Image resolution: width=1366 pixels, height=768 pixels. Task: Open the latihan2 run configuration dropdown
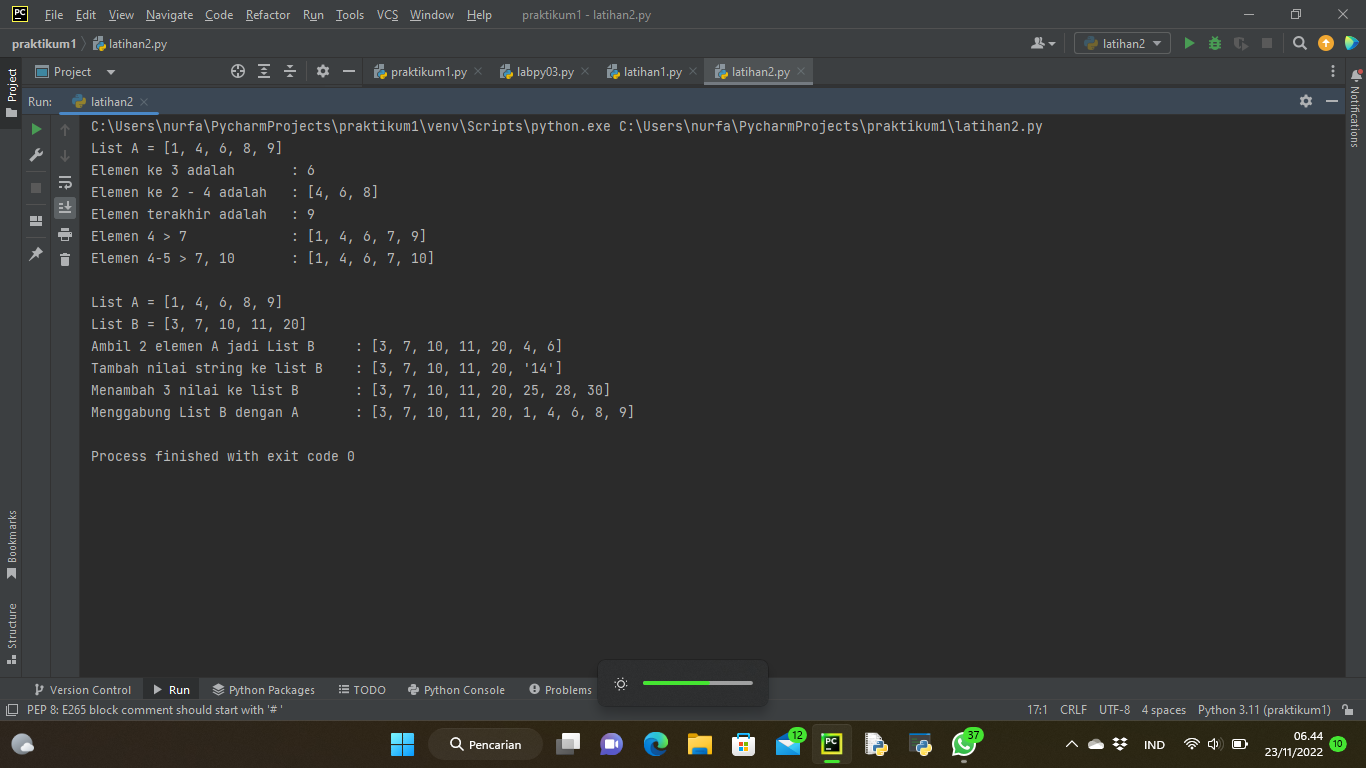pos(1122,43)
